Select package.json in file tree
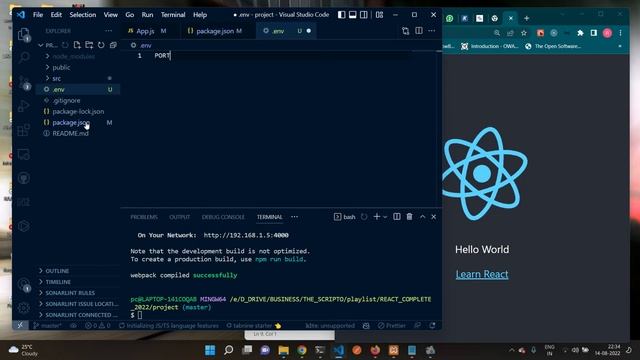Screen dimensions: 640x360 click(71, 122)
